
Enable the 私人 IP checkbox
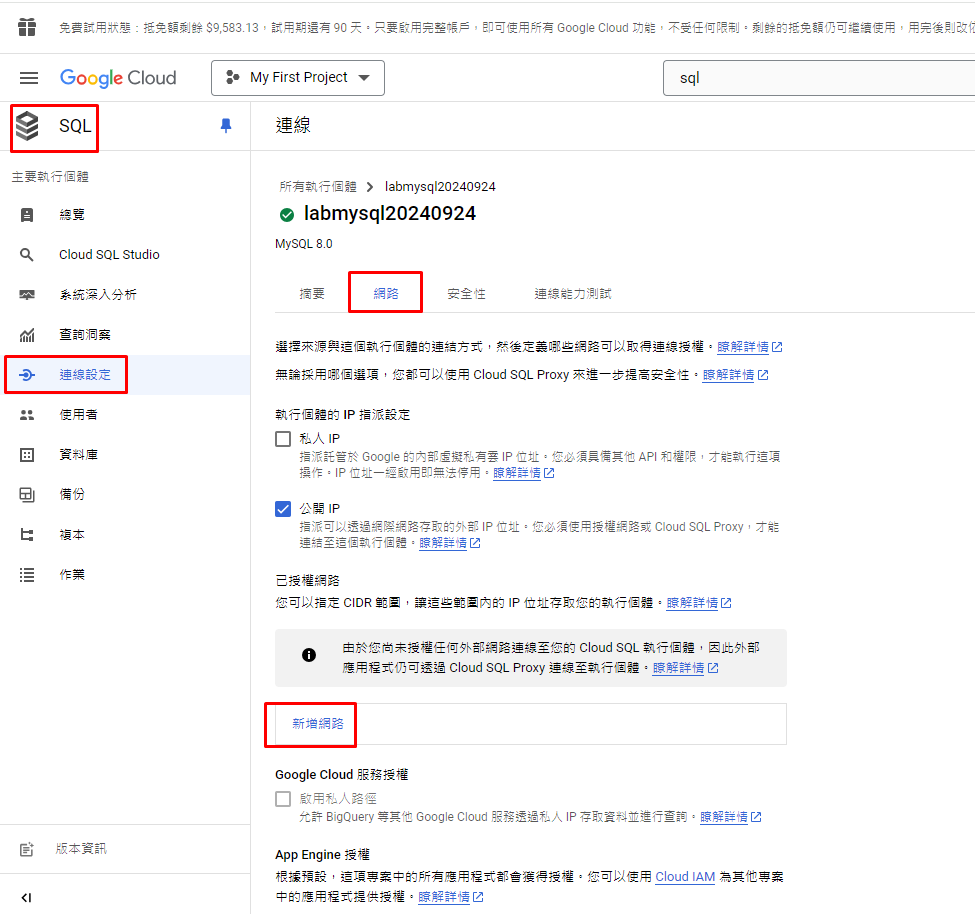[x=283, y=439]
